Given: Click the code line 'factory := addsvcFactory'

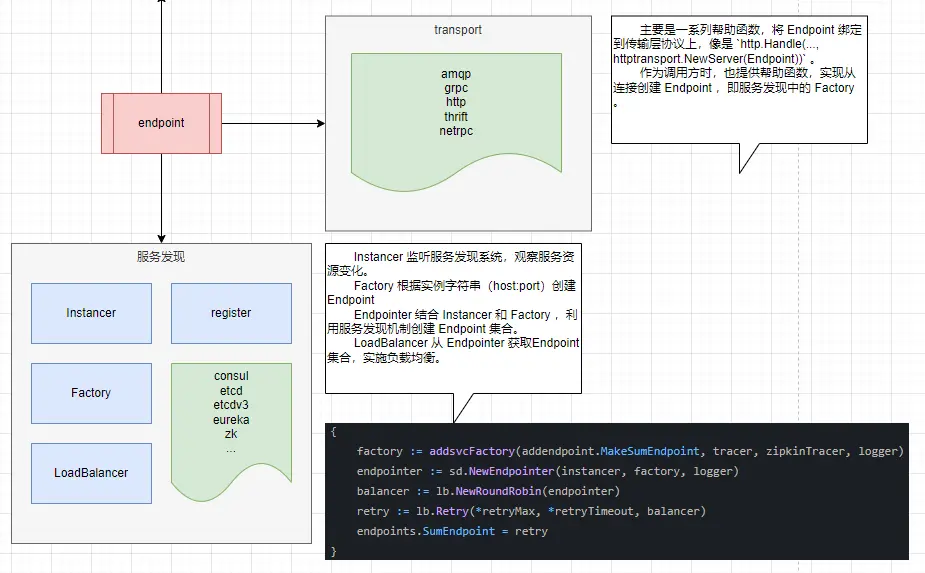Looking at the screenshot, I should (630, 451).
